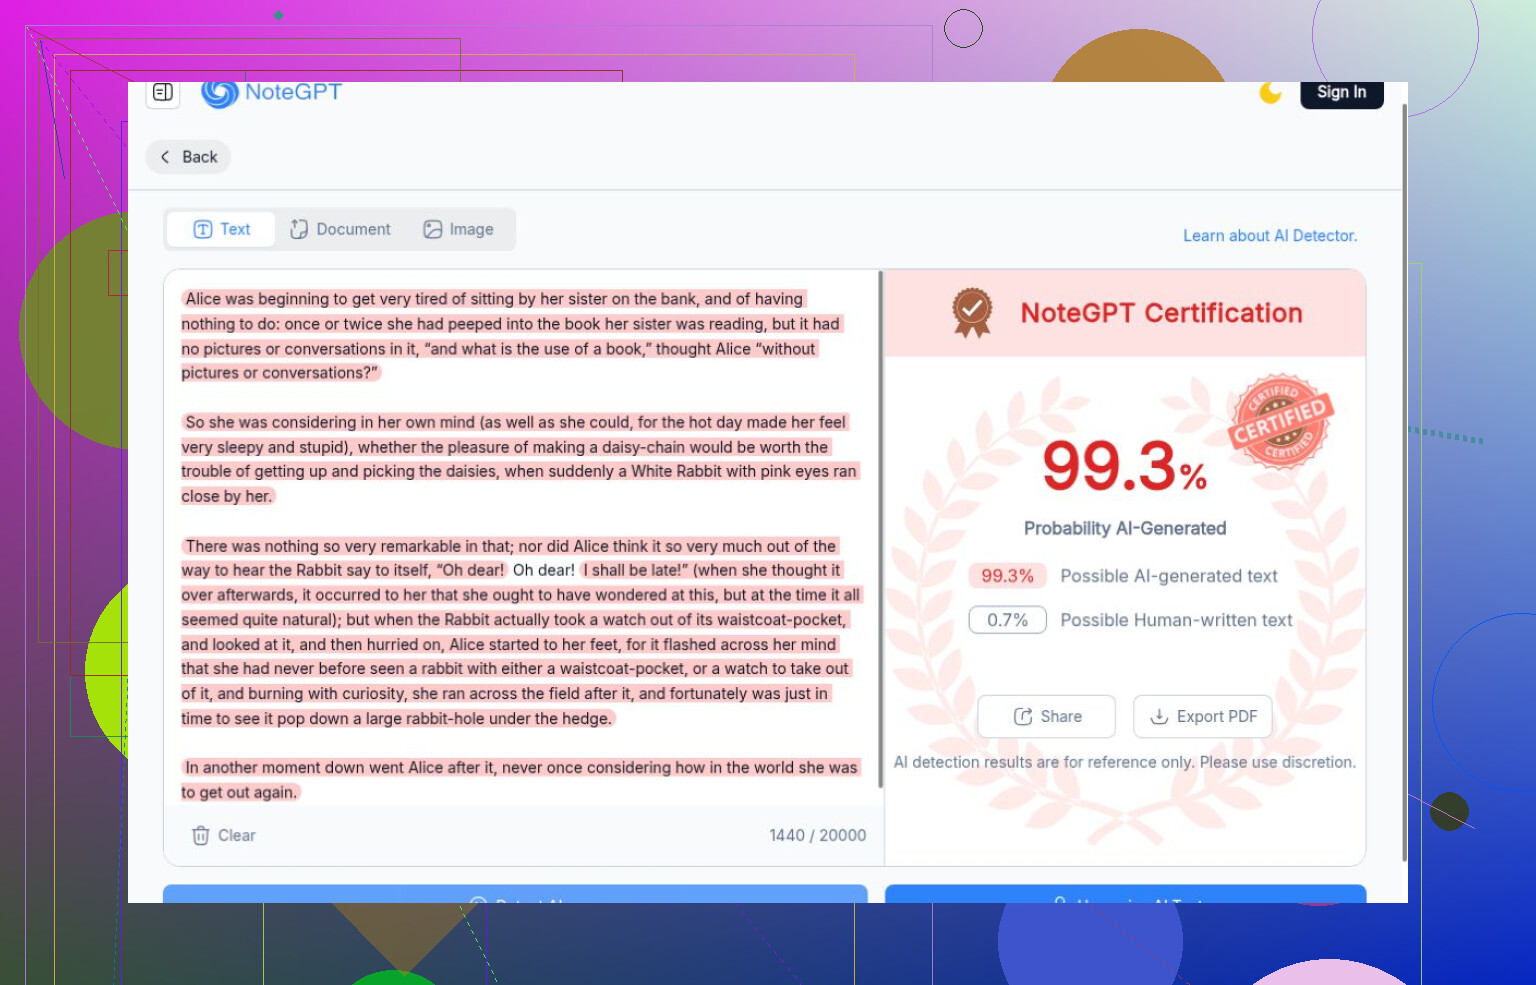
Task: Click the 'Possible Human-written text' label
Action: tap(1176, 620)
